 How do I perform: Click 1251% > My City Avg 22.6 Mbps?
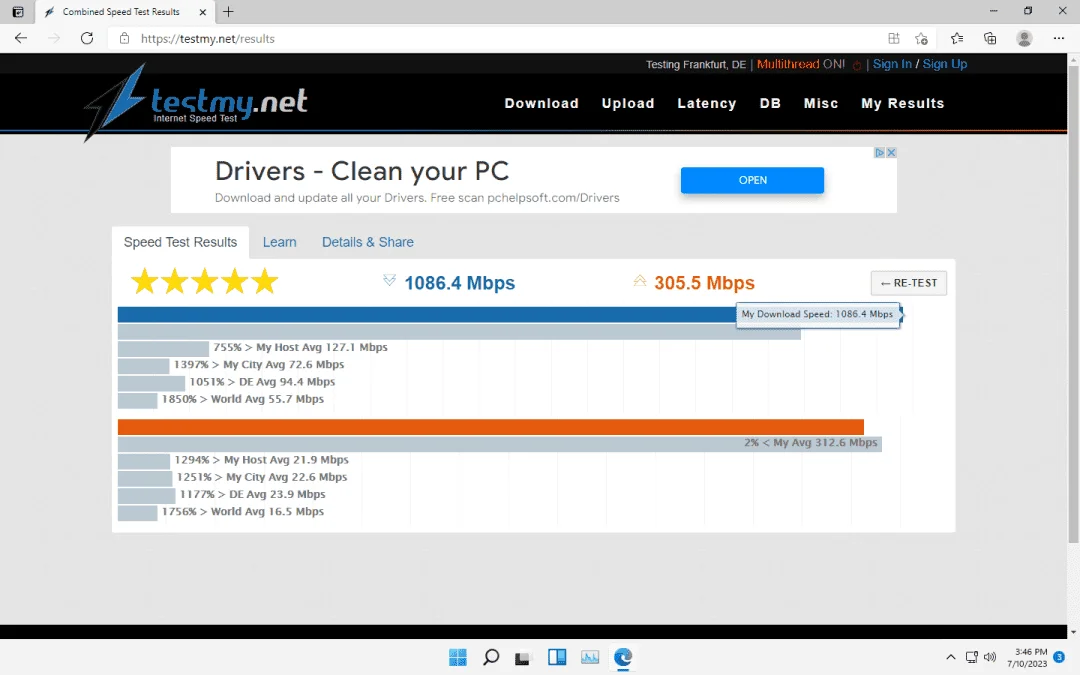tap(262, 477)
